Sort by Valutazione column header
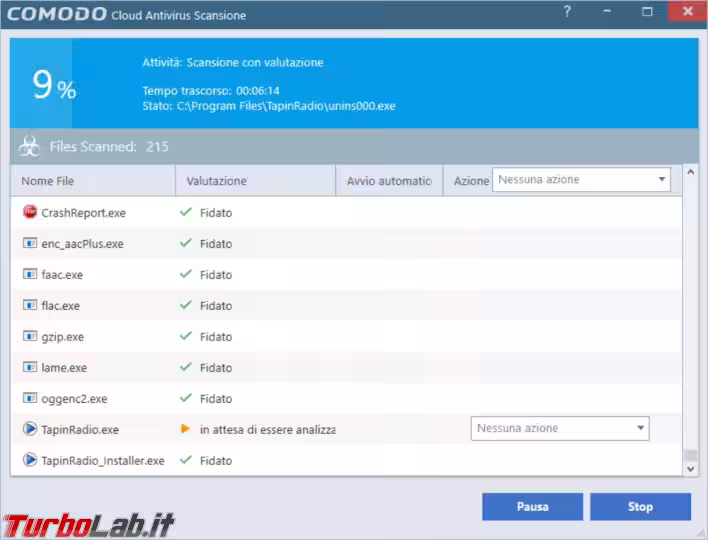The width and height of the screenshot is (708, 540). [x=256, y=181]
